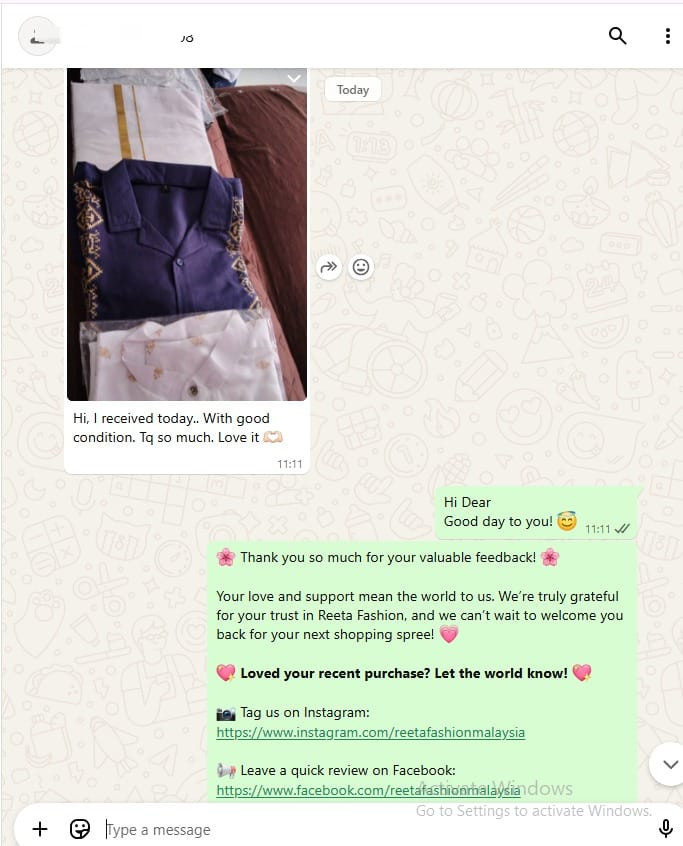Expand the photo message options chevron
This screenshot has width=683, height=846.
pos(294,79)
